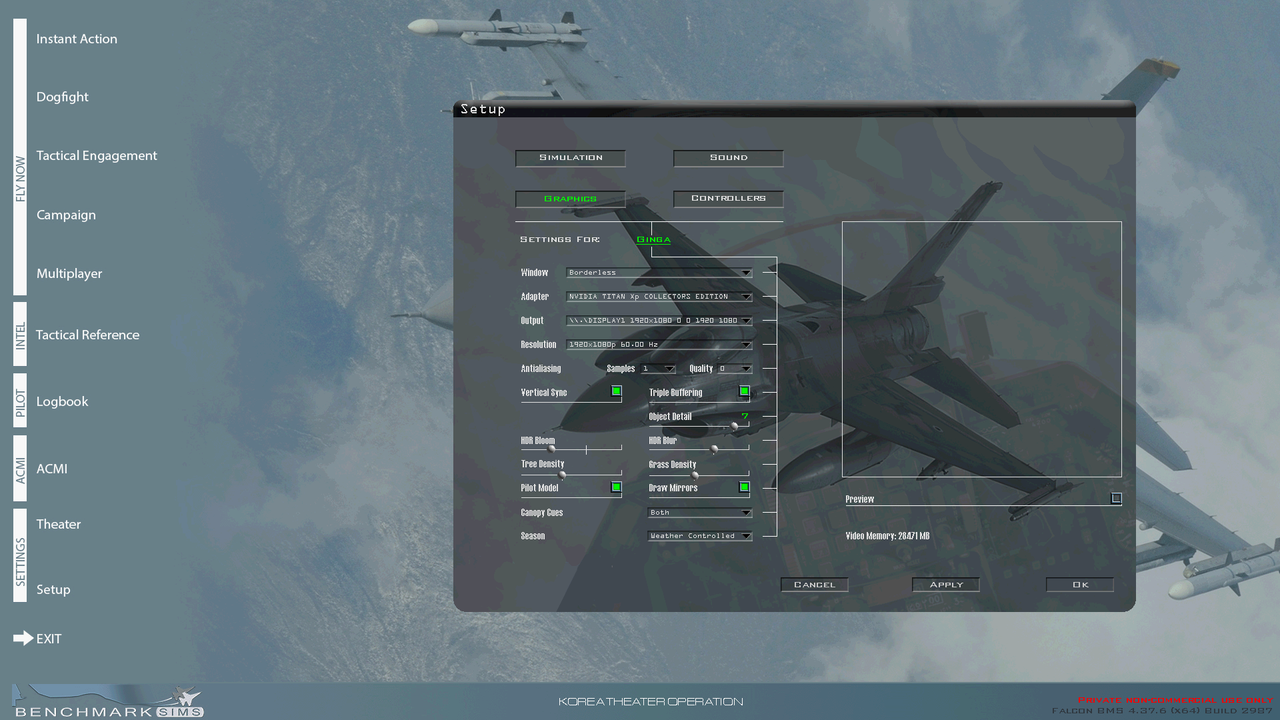Open the Window mode dropdown

click(x=659, y=272)
